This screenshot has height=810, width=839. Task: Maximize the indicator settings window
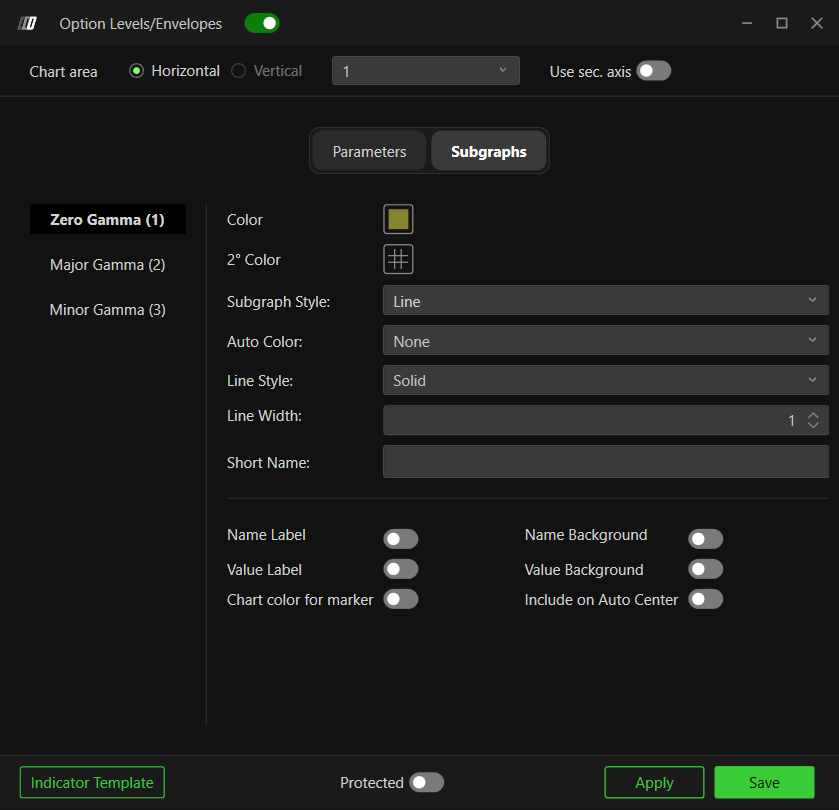(782, 24)
